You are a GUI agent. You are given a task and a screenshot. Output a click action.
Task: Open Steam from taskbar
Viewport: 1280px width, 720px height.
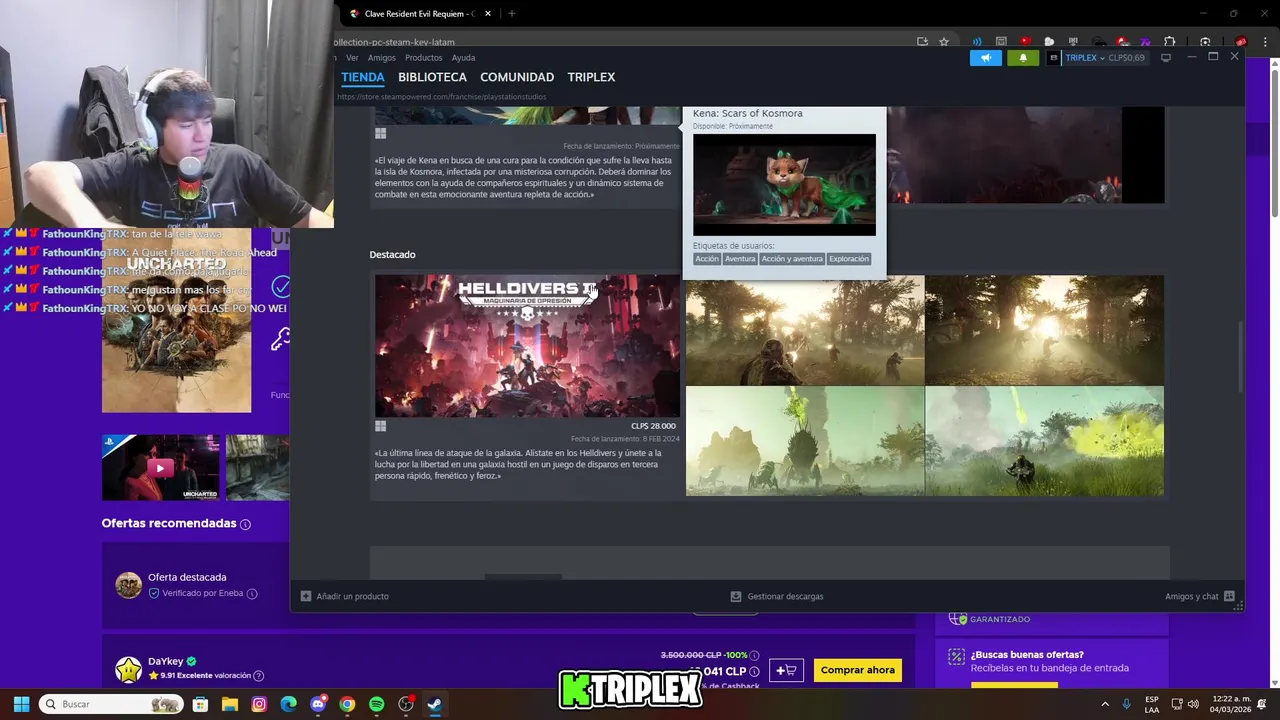pyautogui.click(x=435, y=704)
